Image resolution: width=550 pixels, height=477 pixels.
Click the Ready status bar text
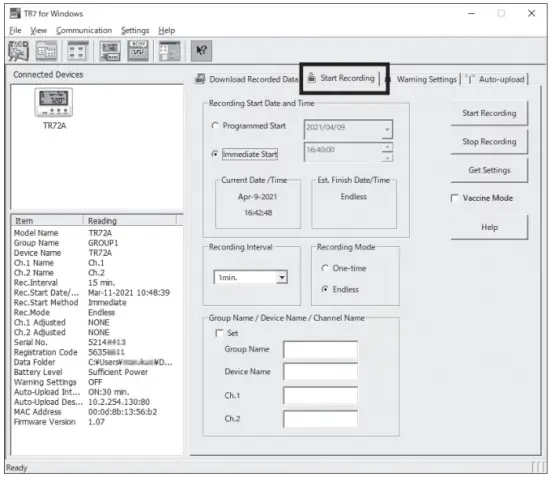16,468
